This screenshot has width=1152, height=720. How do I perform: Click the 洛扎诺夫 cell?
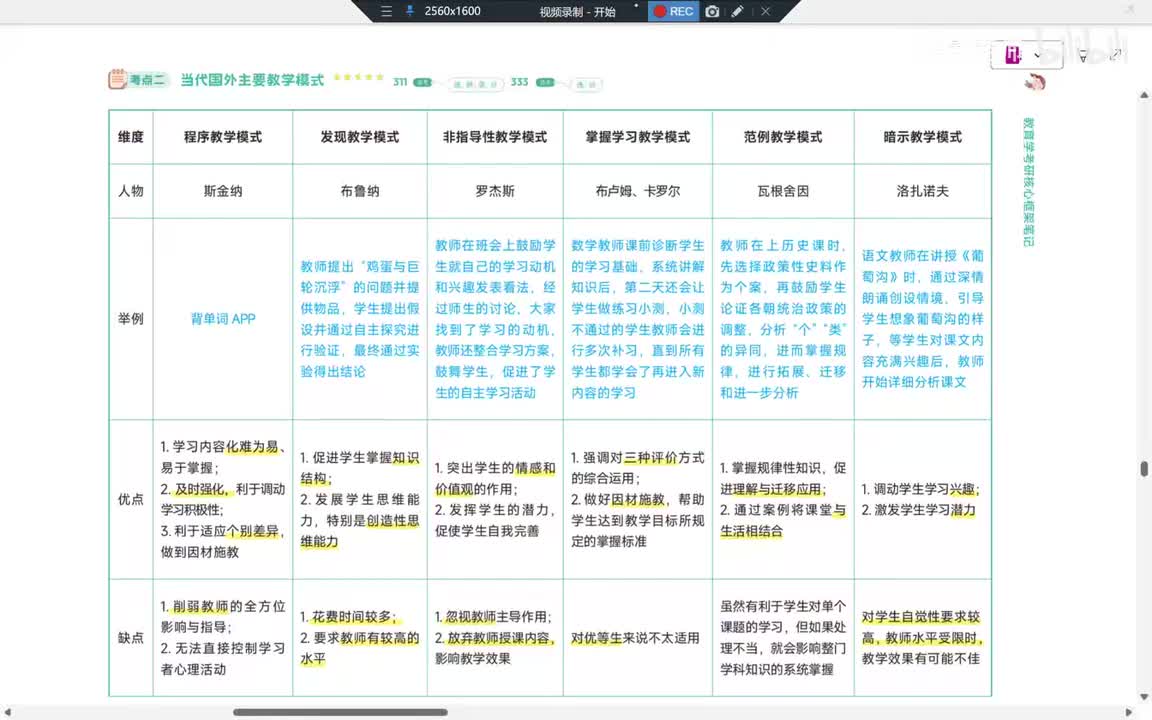(922, 191)
